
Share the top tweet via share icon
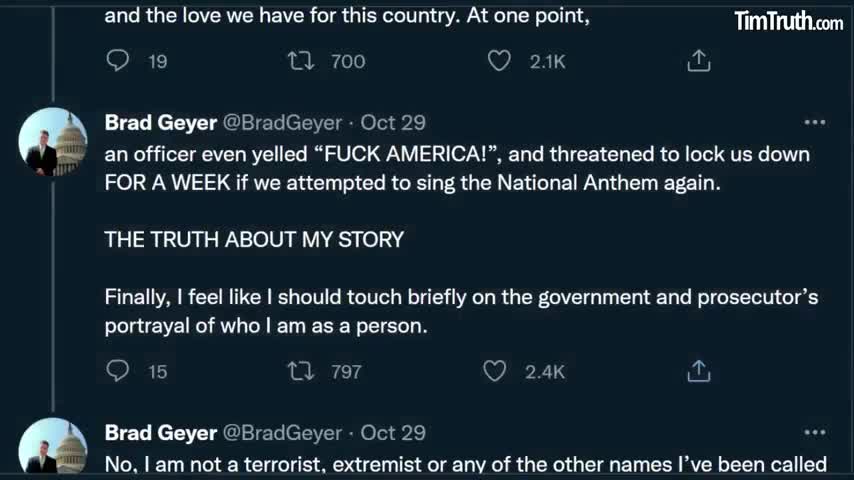tap(699, 61)
